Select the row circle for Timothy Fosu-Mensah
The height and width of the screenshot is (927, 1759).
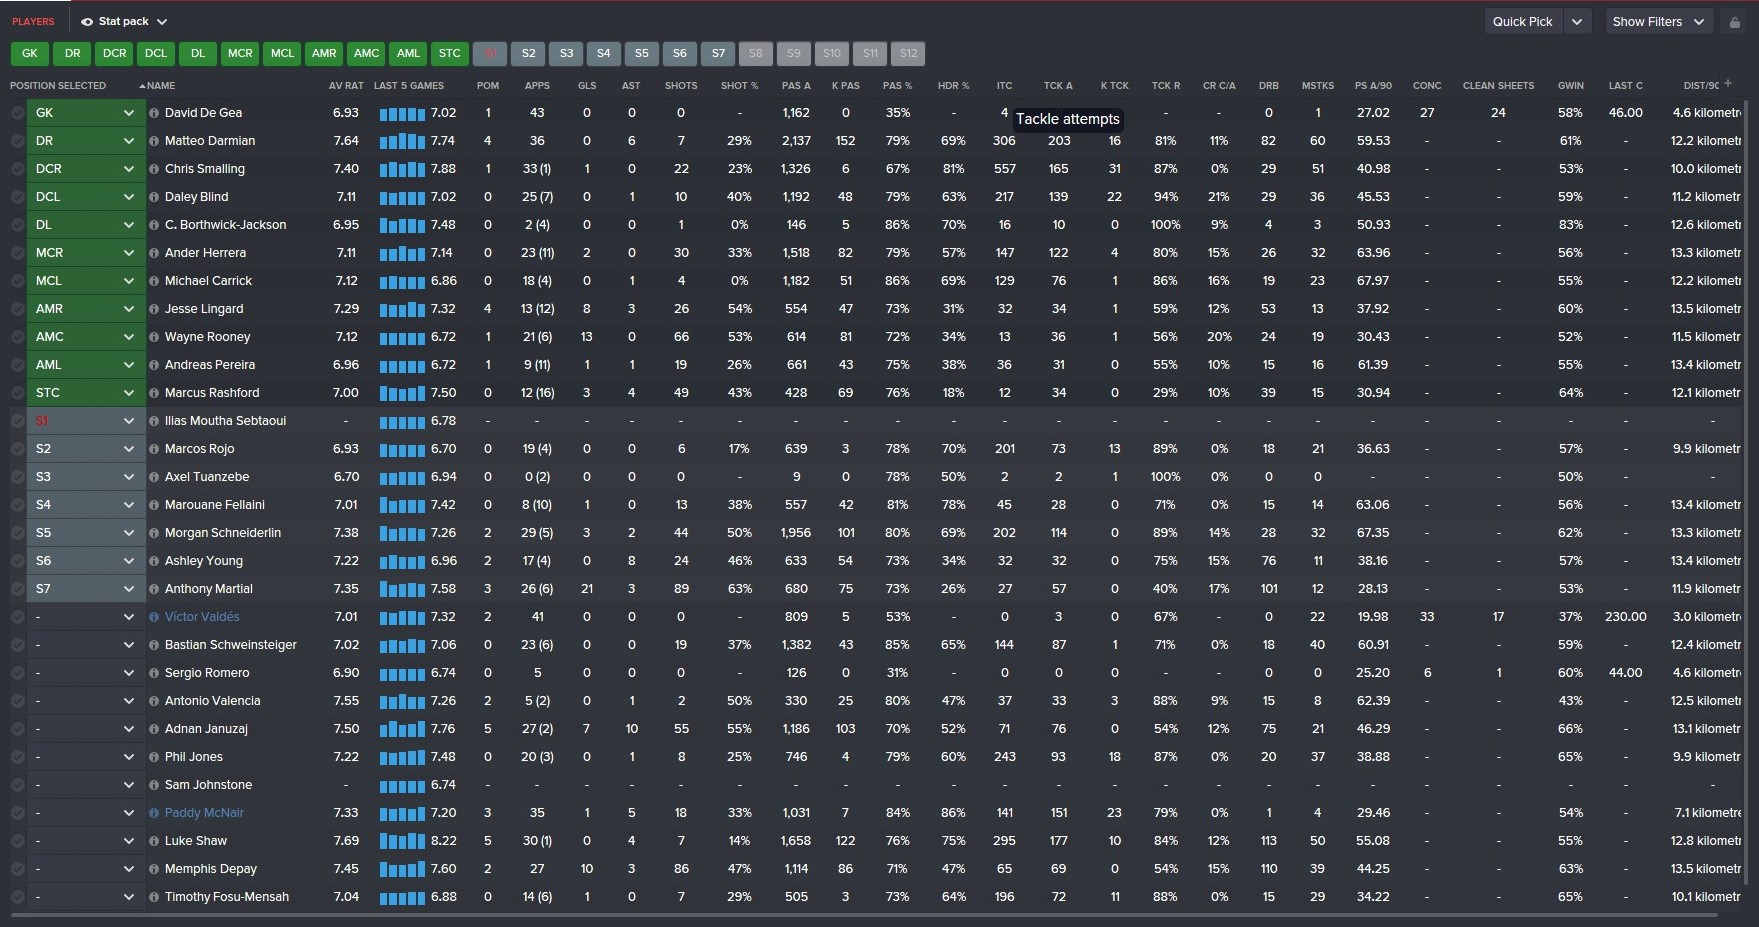(x=17, y=897)
